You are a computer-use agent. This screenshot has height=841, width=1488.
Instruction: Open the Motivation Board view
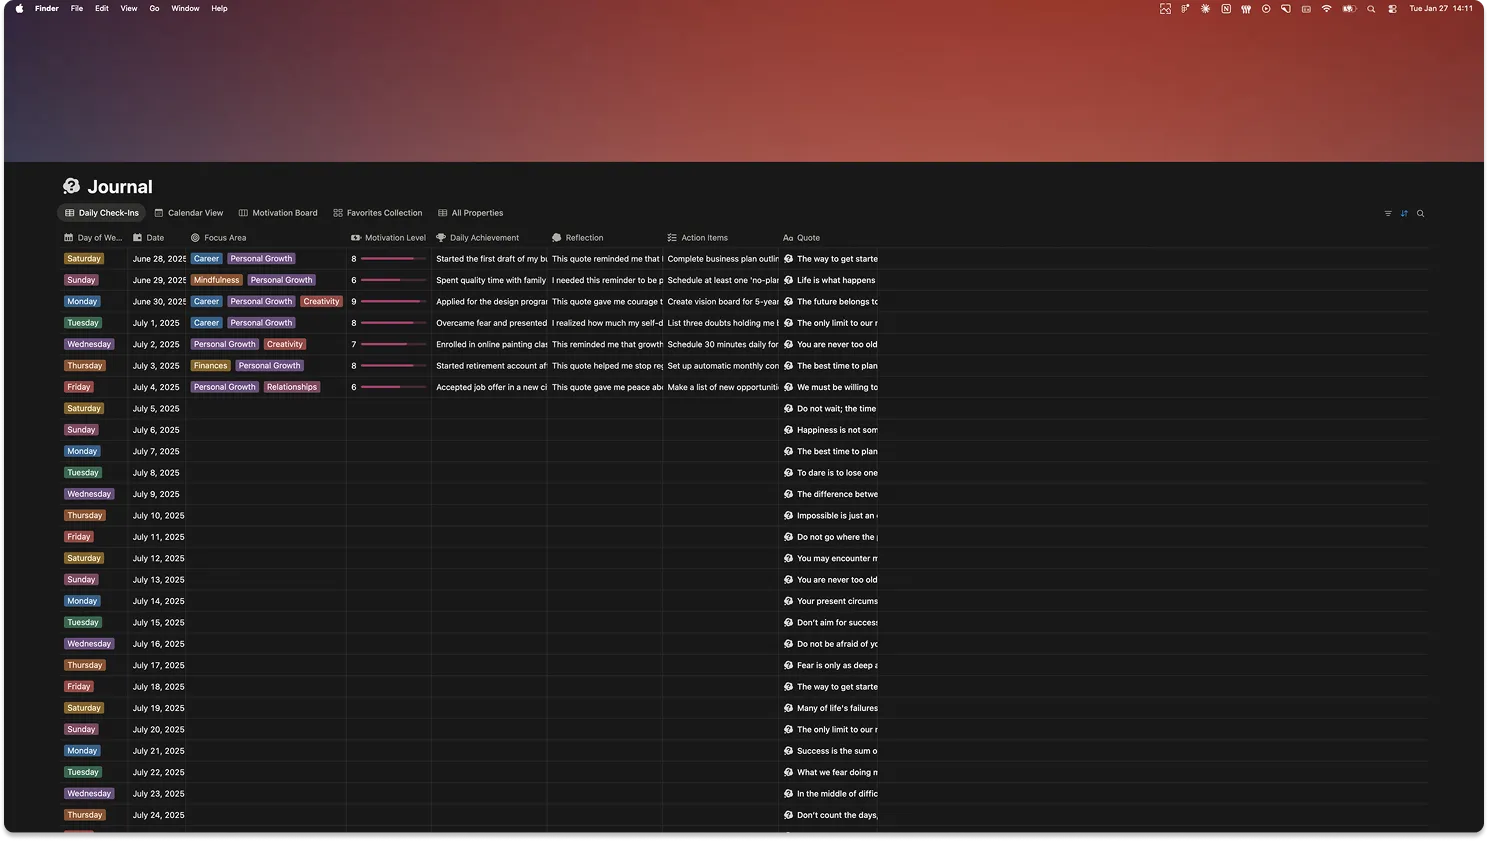[x=278, y=213]
